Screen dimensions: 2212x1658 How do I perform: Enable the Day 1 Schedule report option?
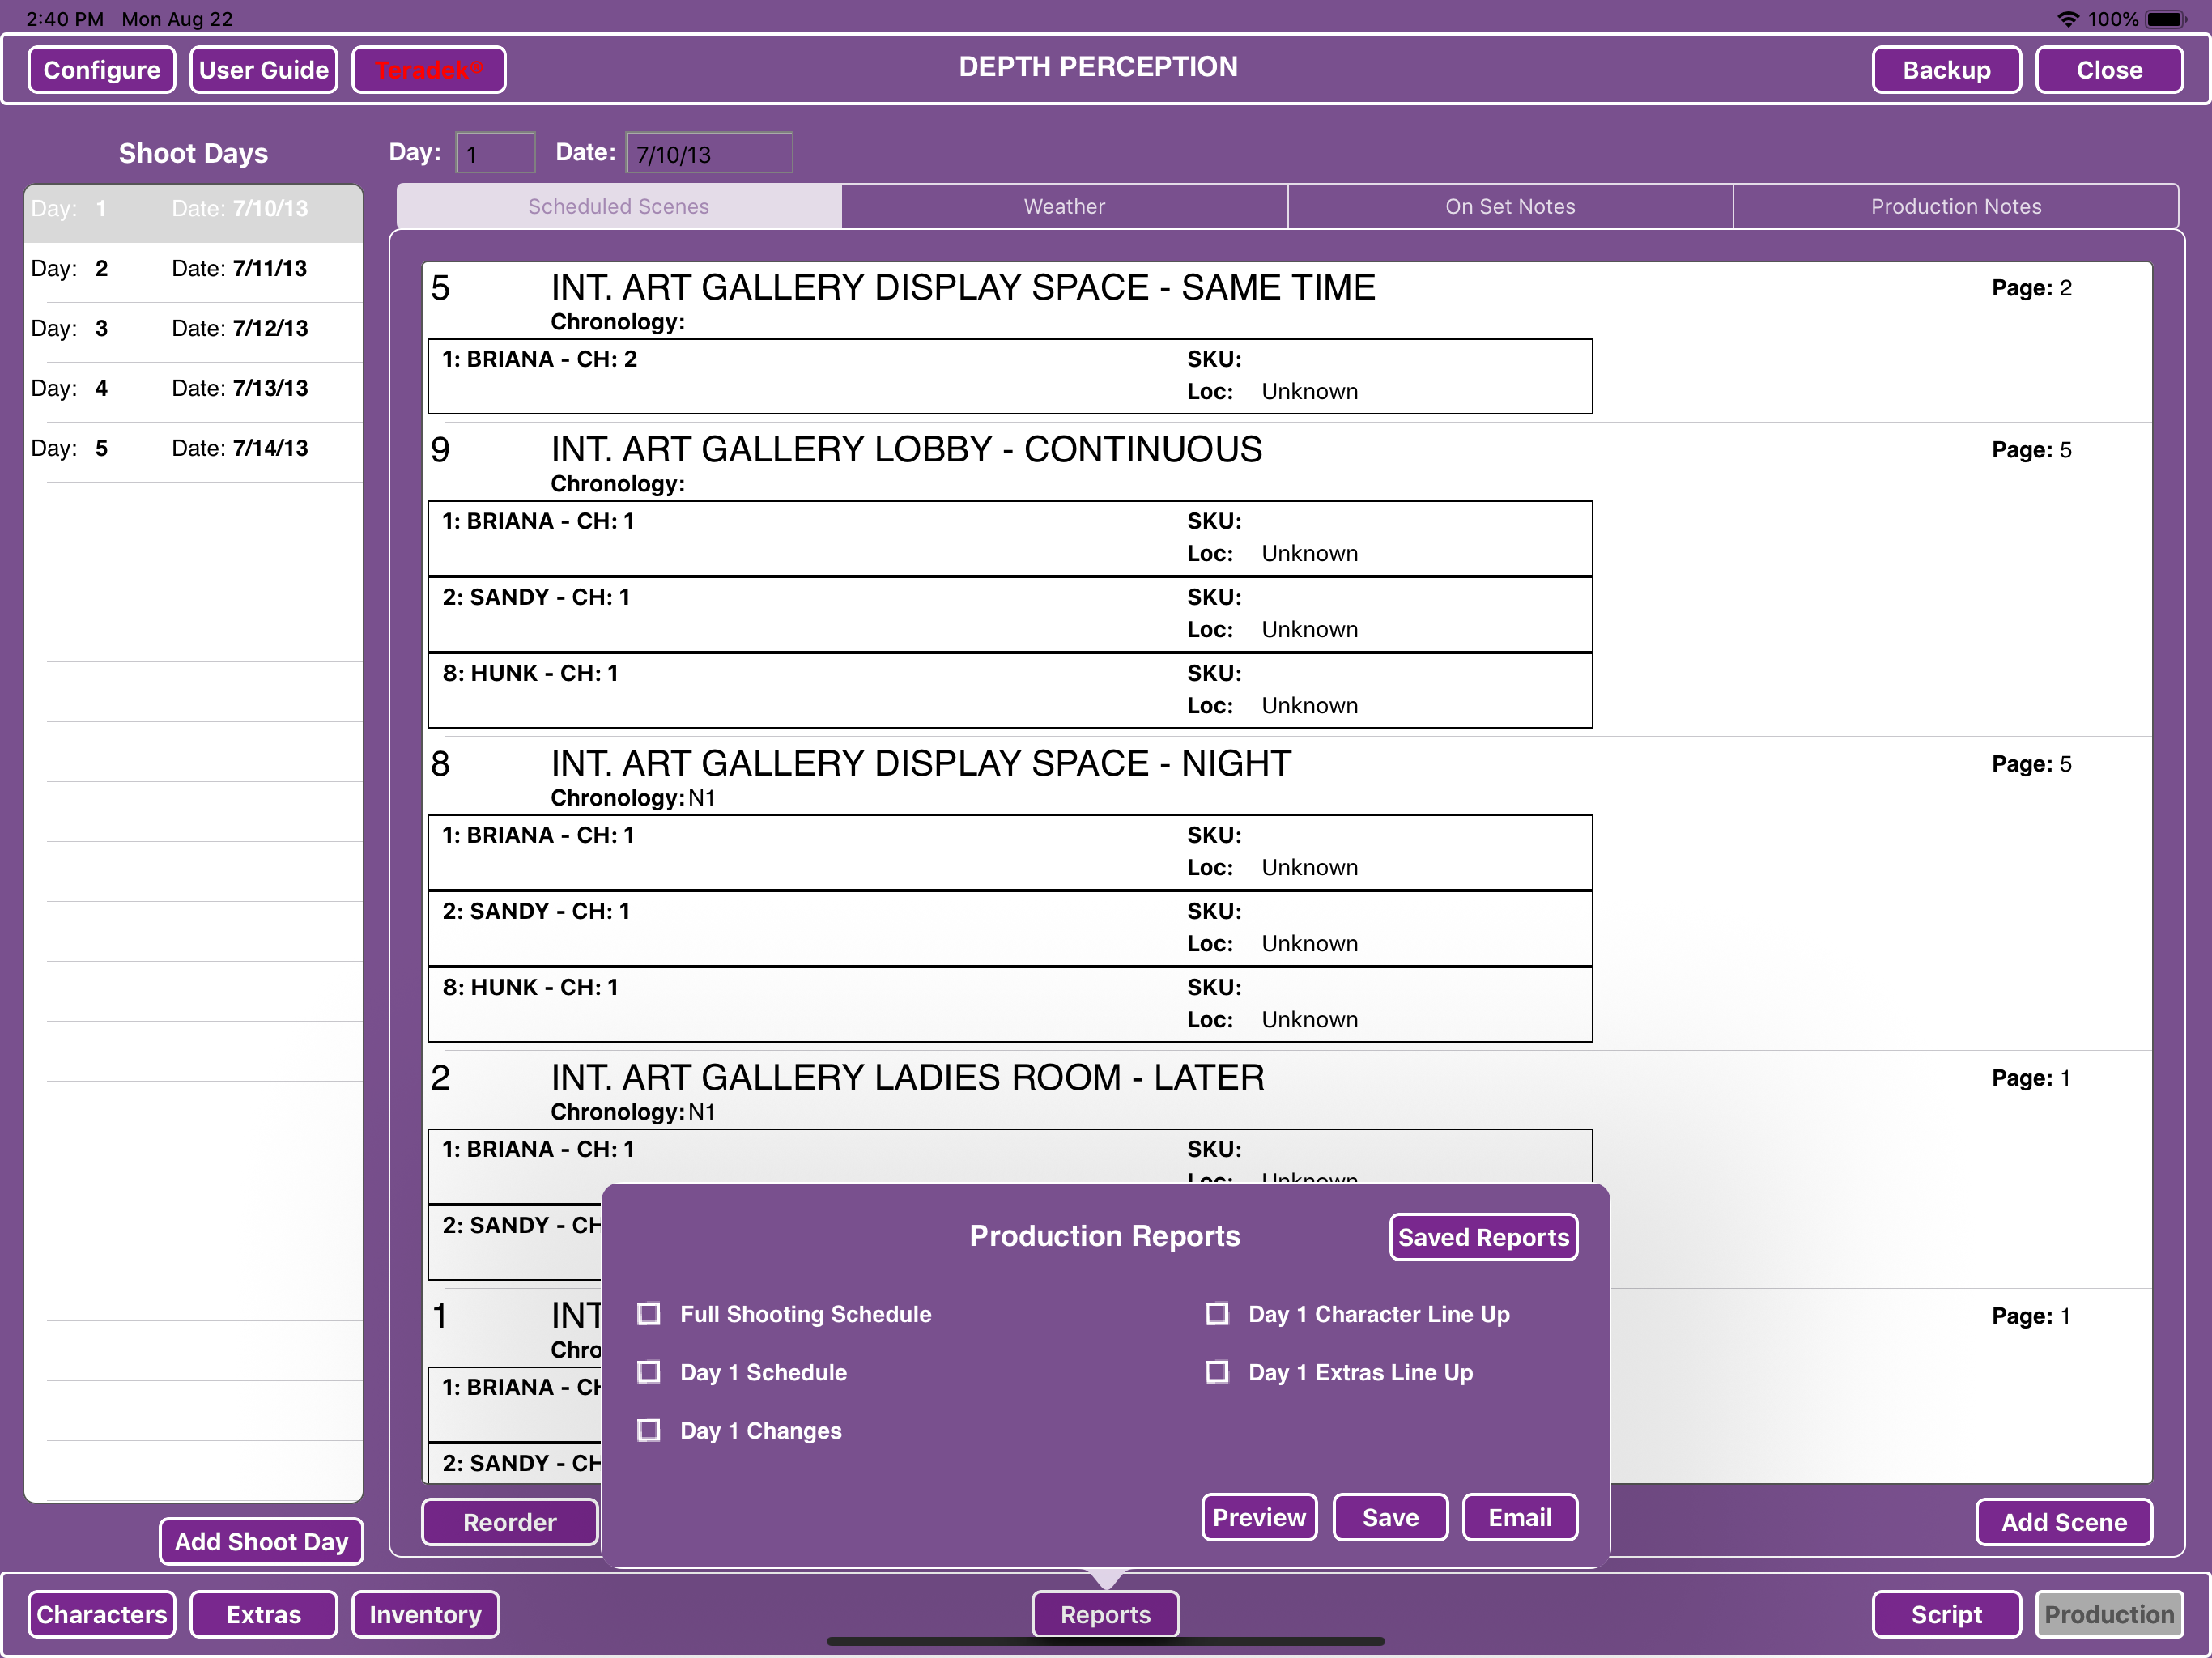(x=649, y=1371)
